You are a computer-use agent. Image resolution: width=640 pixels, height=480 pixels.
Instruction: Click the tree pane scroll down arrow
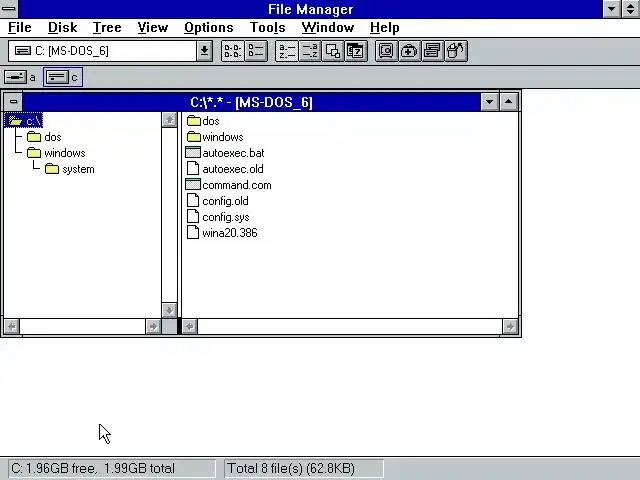pos(169,310)
